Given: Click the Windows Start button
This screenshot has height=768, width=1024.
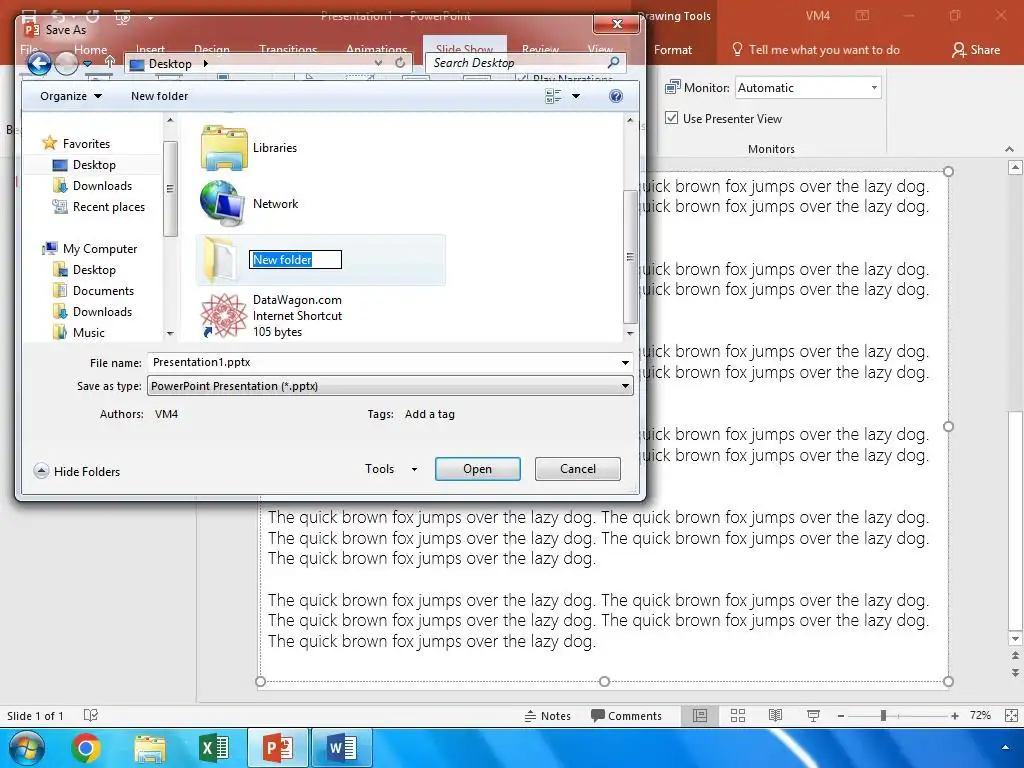Looking at the screenshot, I should 27,748.
